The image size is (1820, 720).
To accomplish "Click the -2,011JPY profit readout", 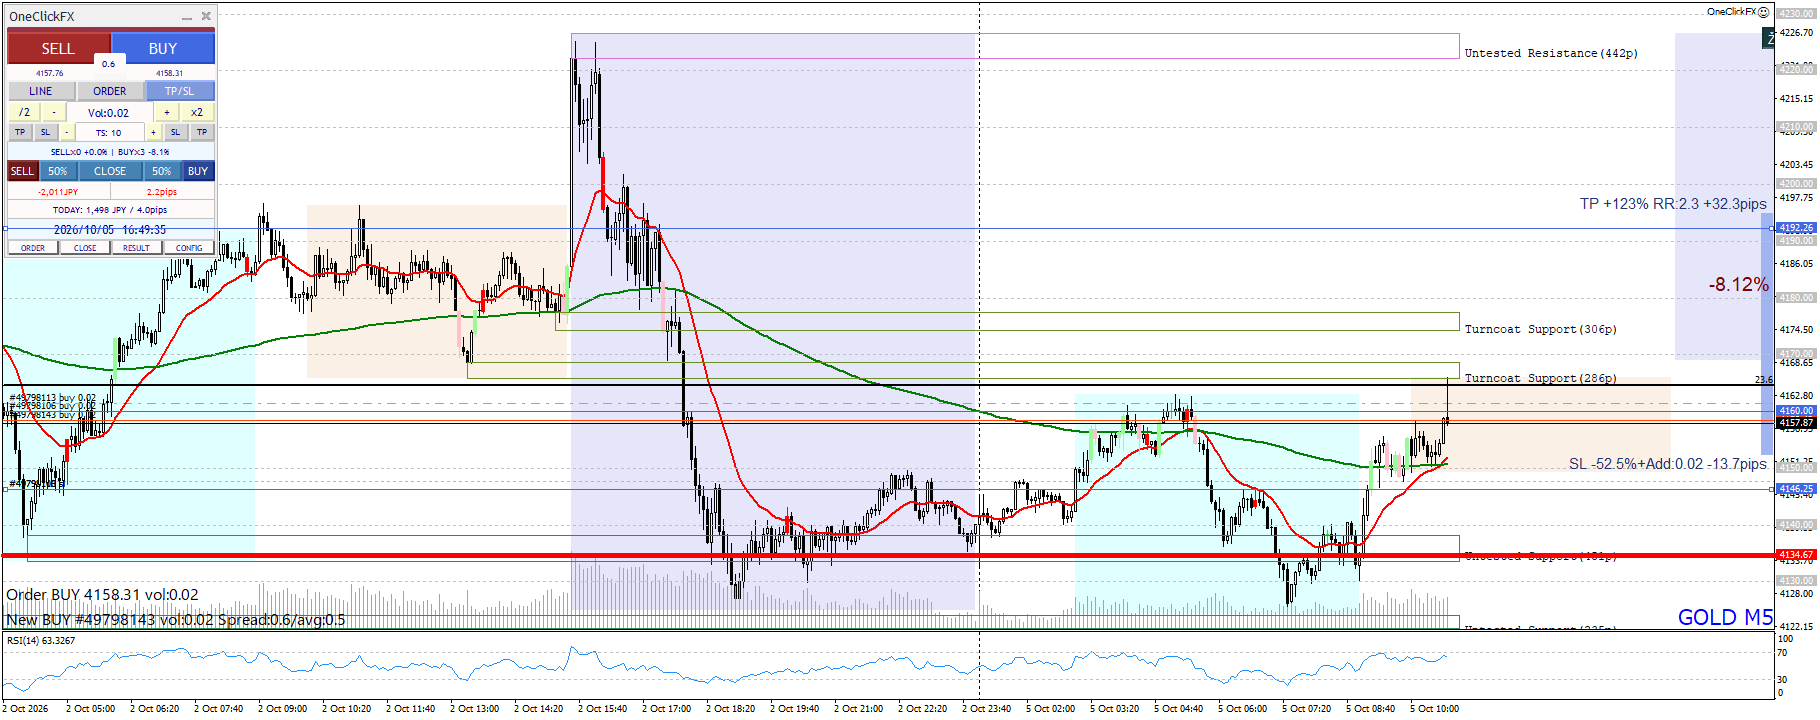I will (x=58, y=191).
